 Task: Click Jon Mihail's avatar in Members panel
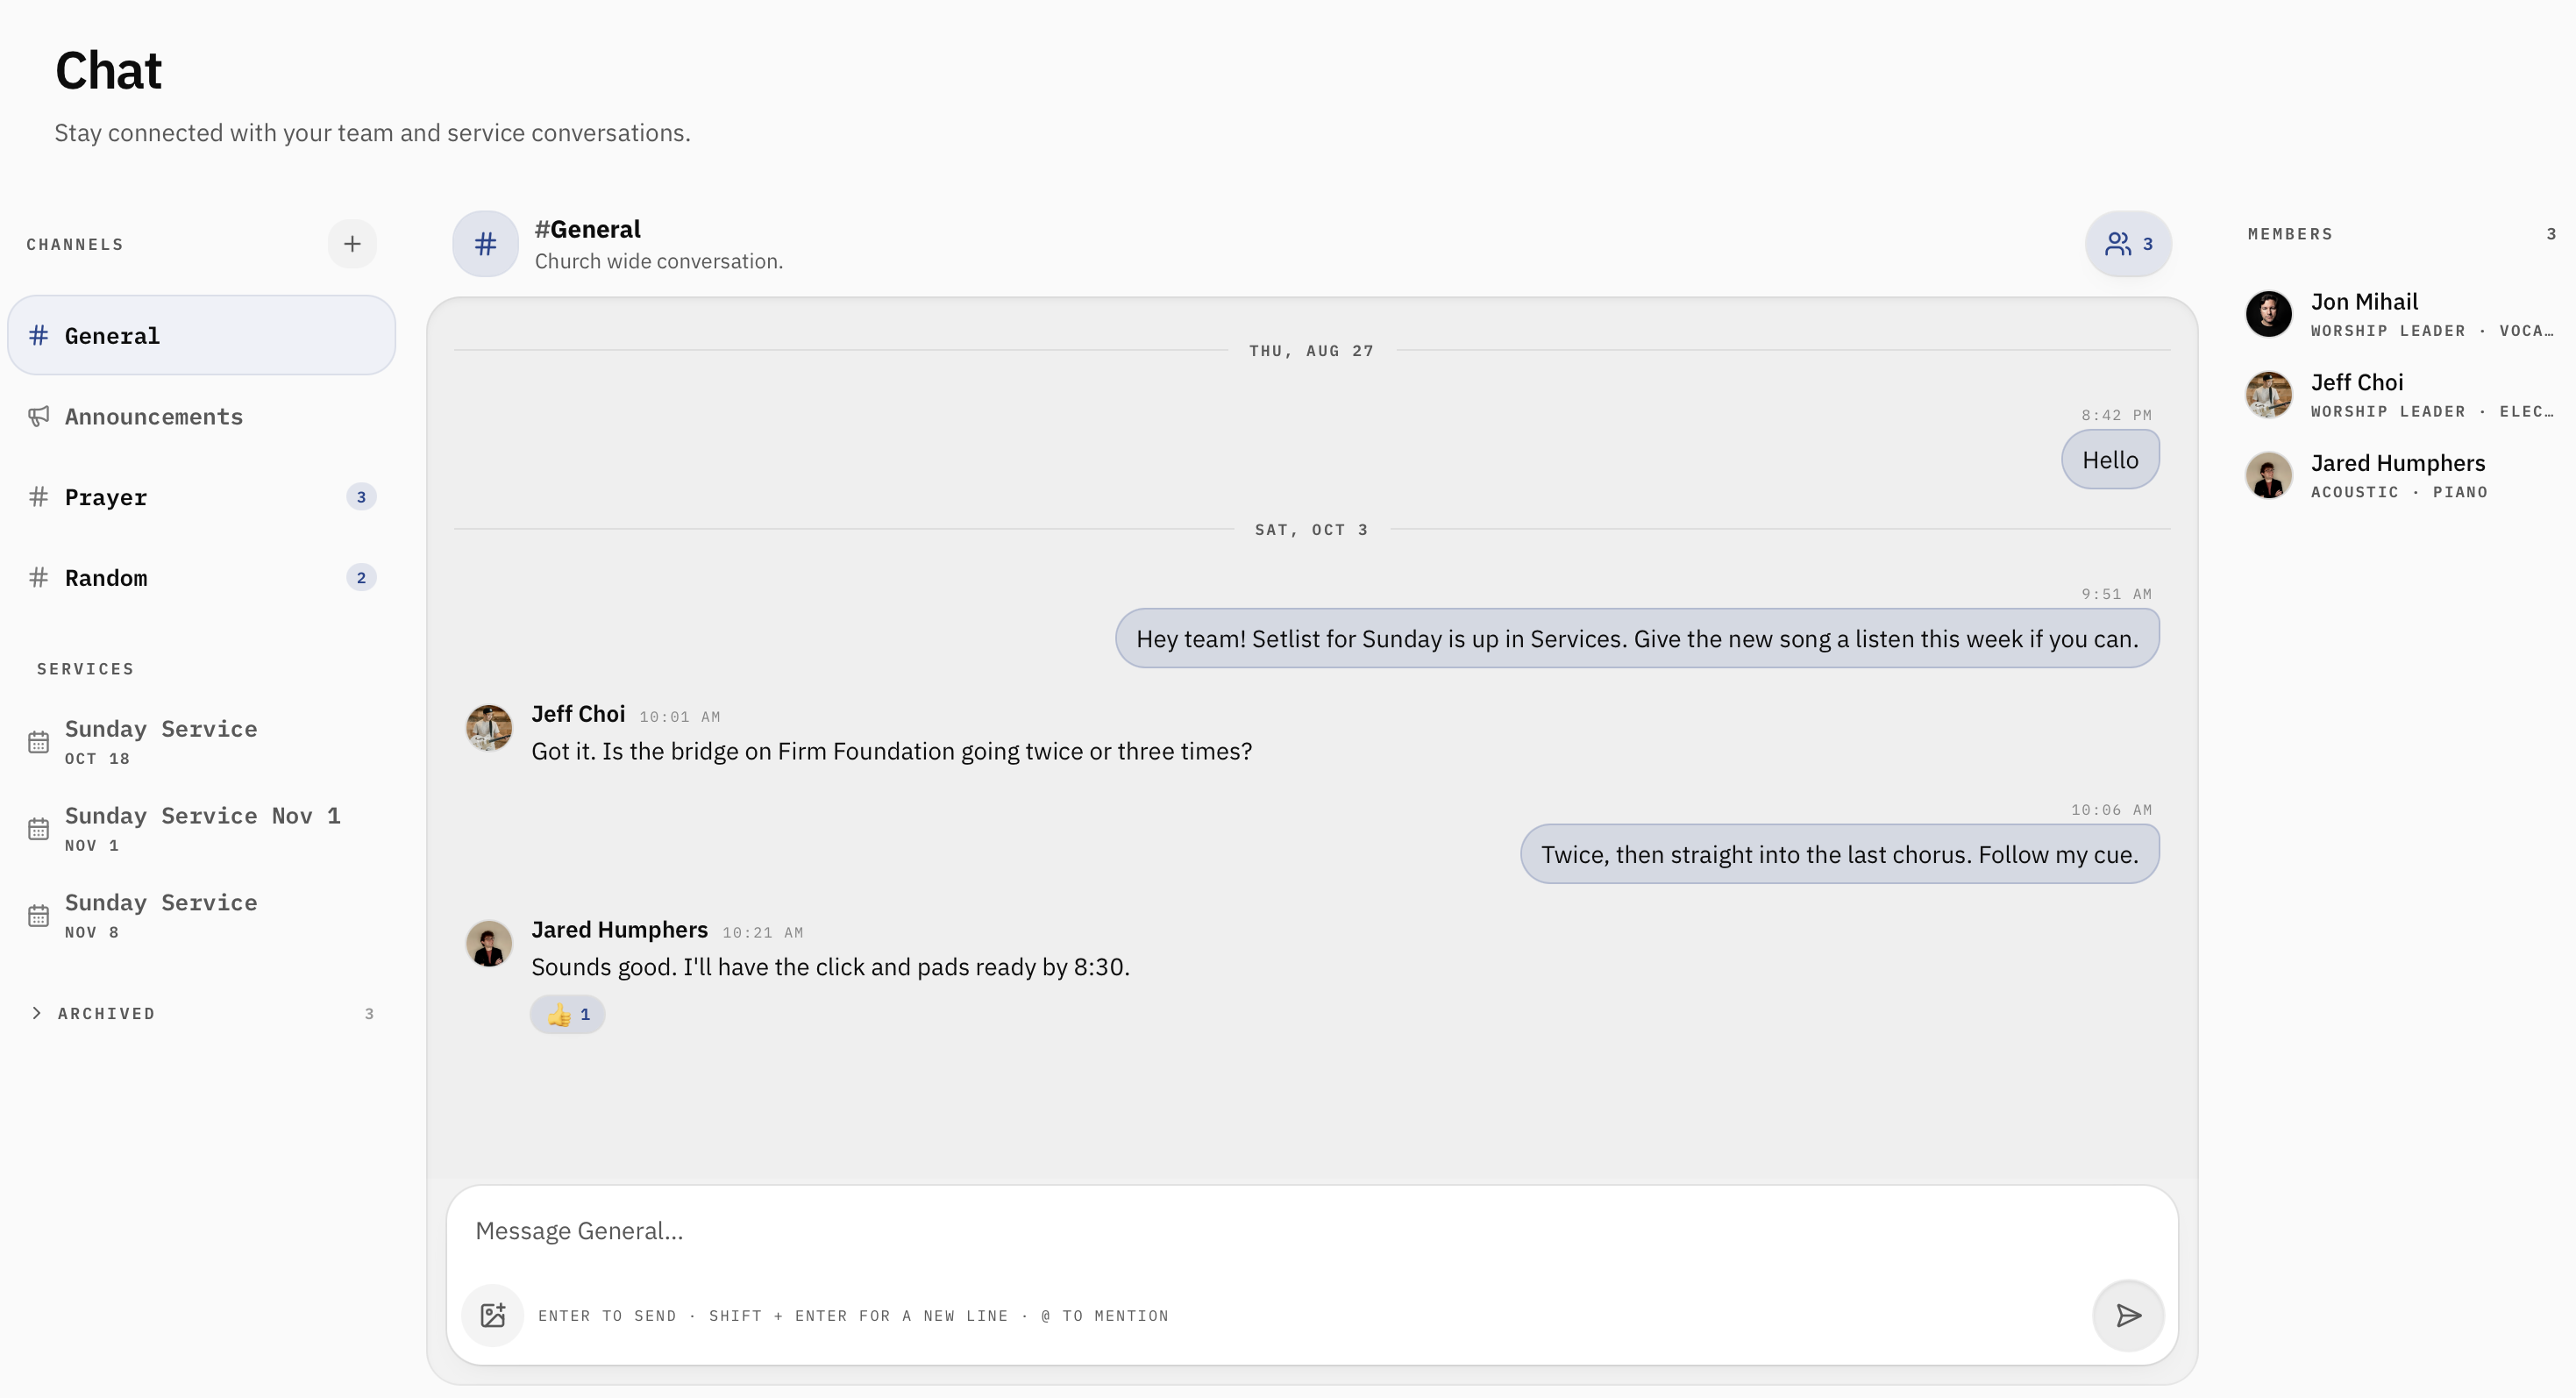pyautogui.click(x=2269, y=314)
